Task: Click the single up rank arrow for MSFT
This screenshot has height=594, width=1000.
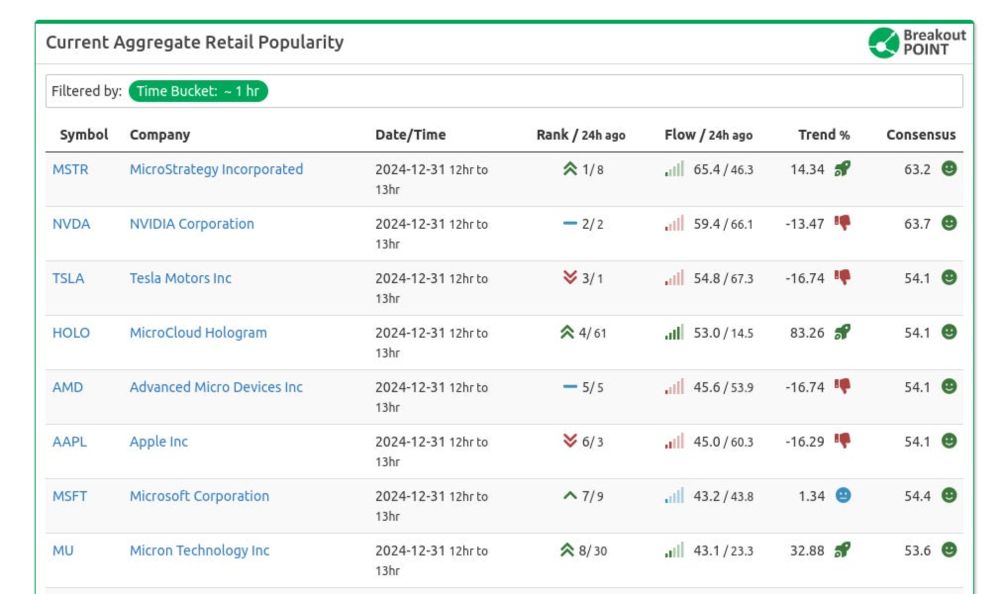Action: point(570,496)
